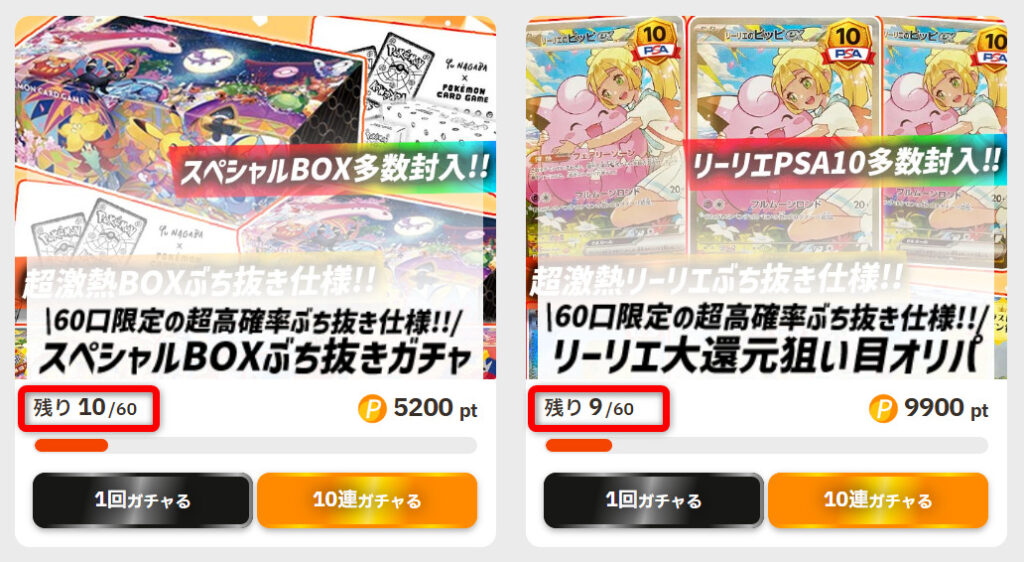The width and height of the screenshot is (1024, 562).
Task: Click the 10連ガチャる button for スペシャルBOX gacha
Action: [367, 500]
